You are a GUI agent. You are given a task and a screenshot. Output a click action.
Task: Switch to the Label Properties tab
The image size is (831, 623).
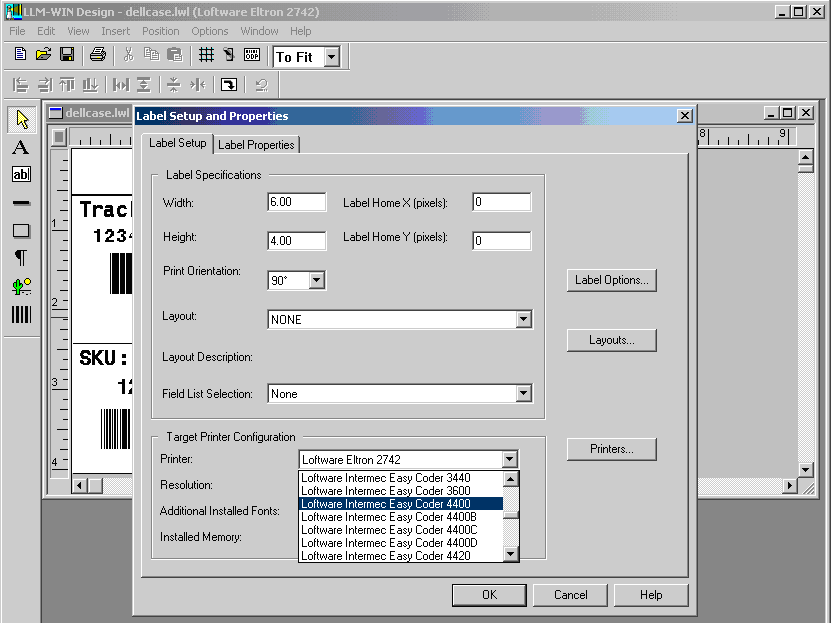coord(256,145)
